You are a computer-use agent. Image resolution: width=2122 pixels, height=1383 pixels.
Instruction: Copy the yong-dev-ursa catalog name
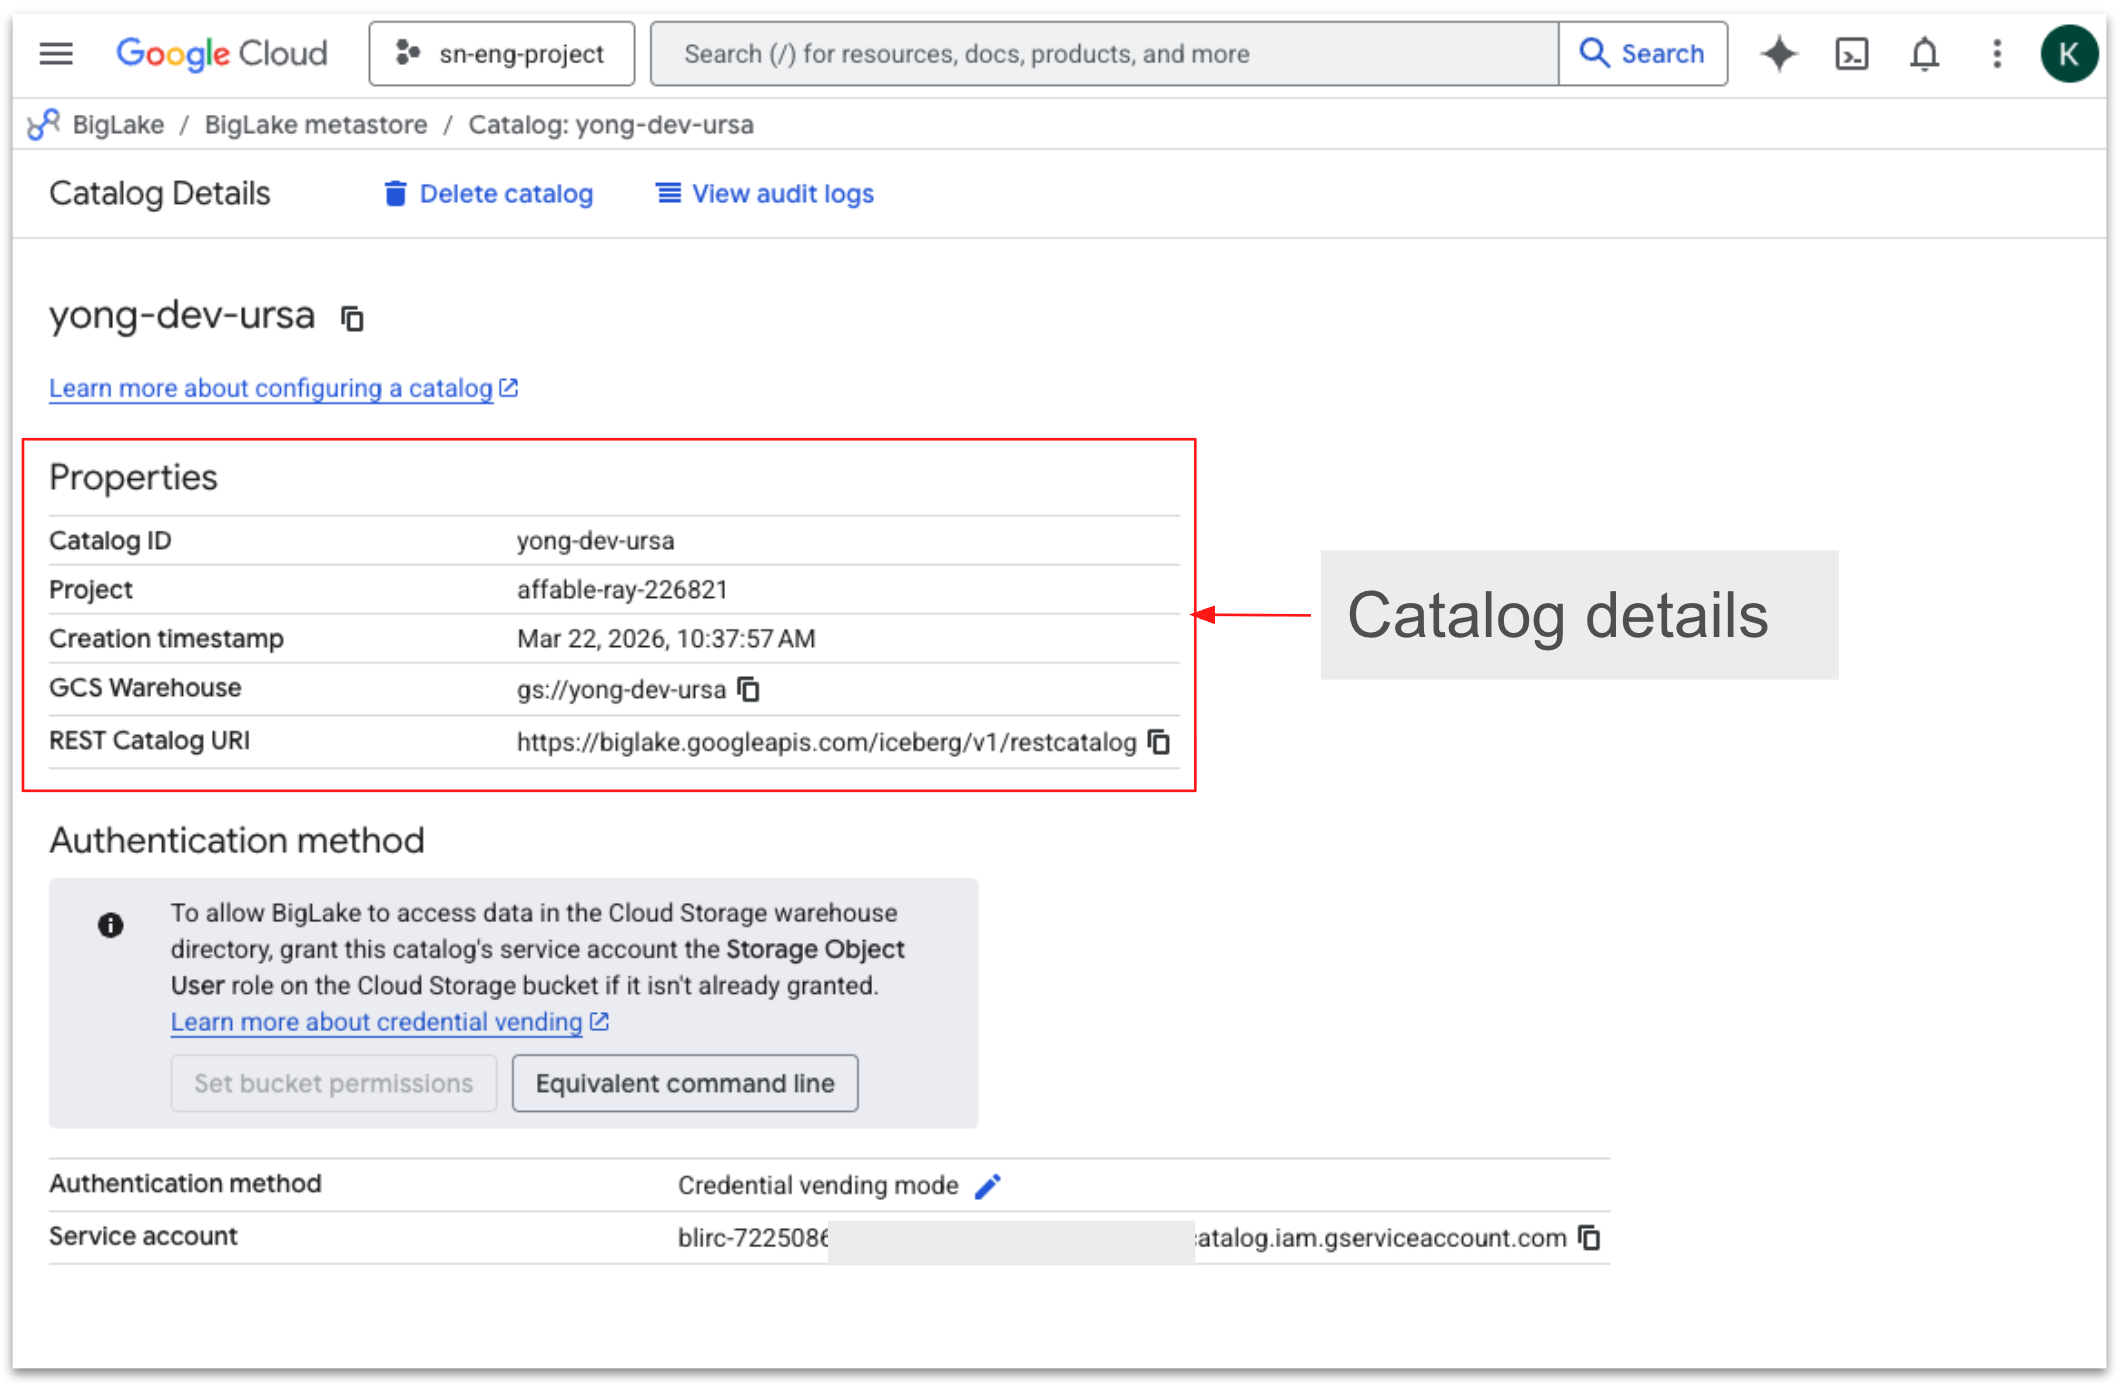point(352,319)
